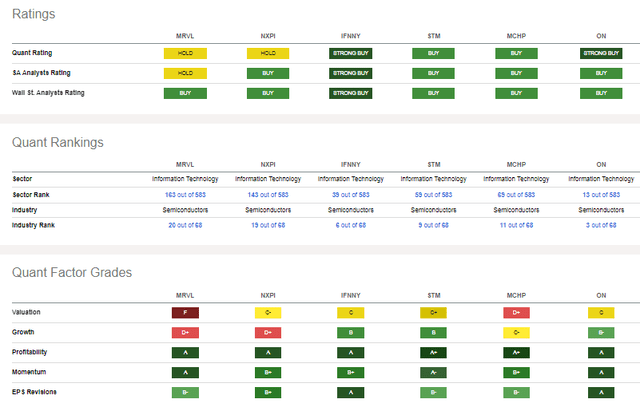This screenshot has height=411, width=640.
Task: Open IFNNY's Sector Rank link
Action: point(351,195)
